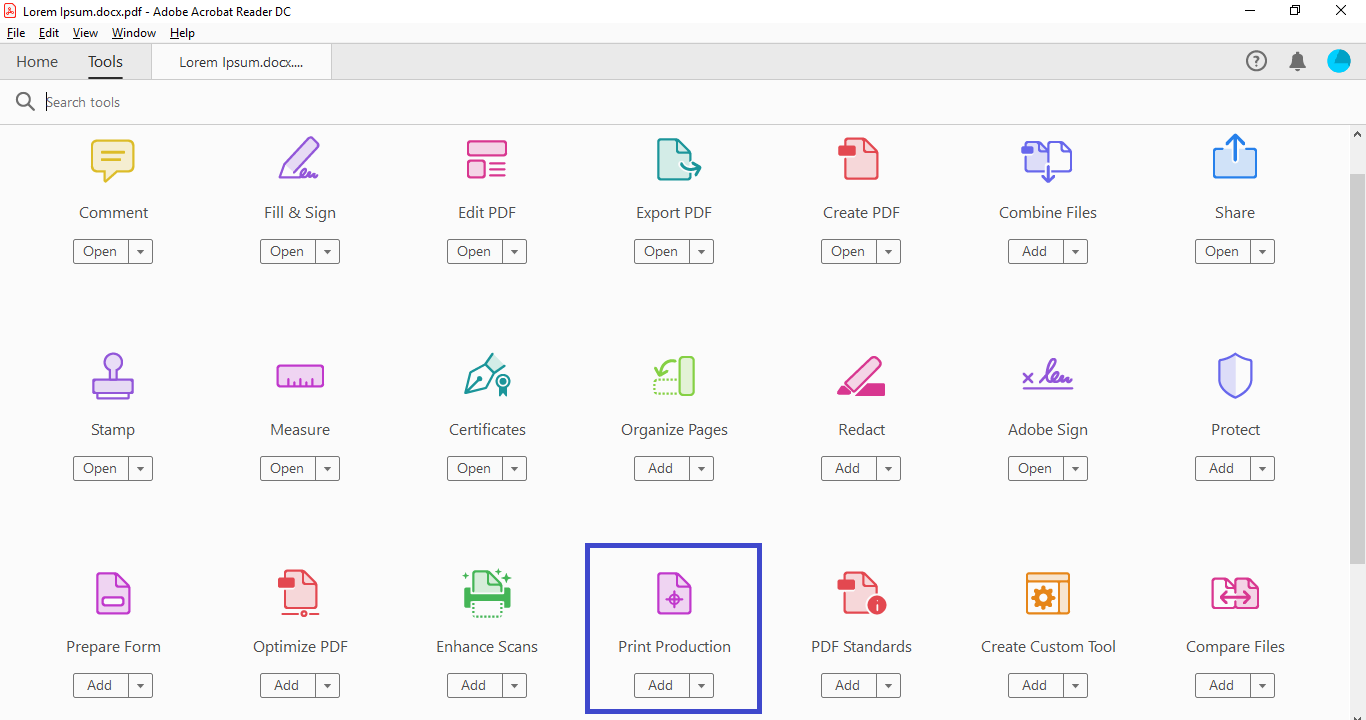
Task: Open the Help menu
Action: tap(182, 33)
